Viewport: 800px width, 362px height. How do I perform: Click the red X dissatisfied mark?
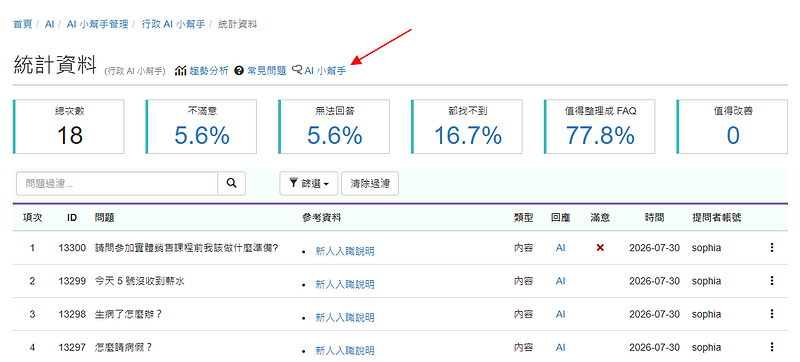click(600, 247)
